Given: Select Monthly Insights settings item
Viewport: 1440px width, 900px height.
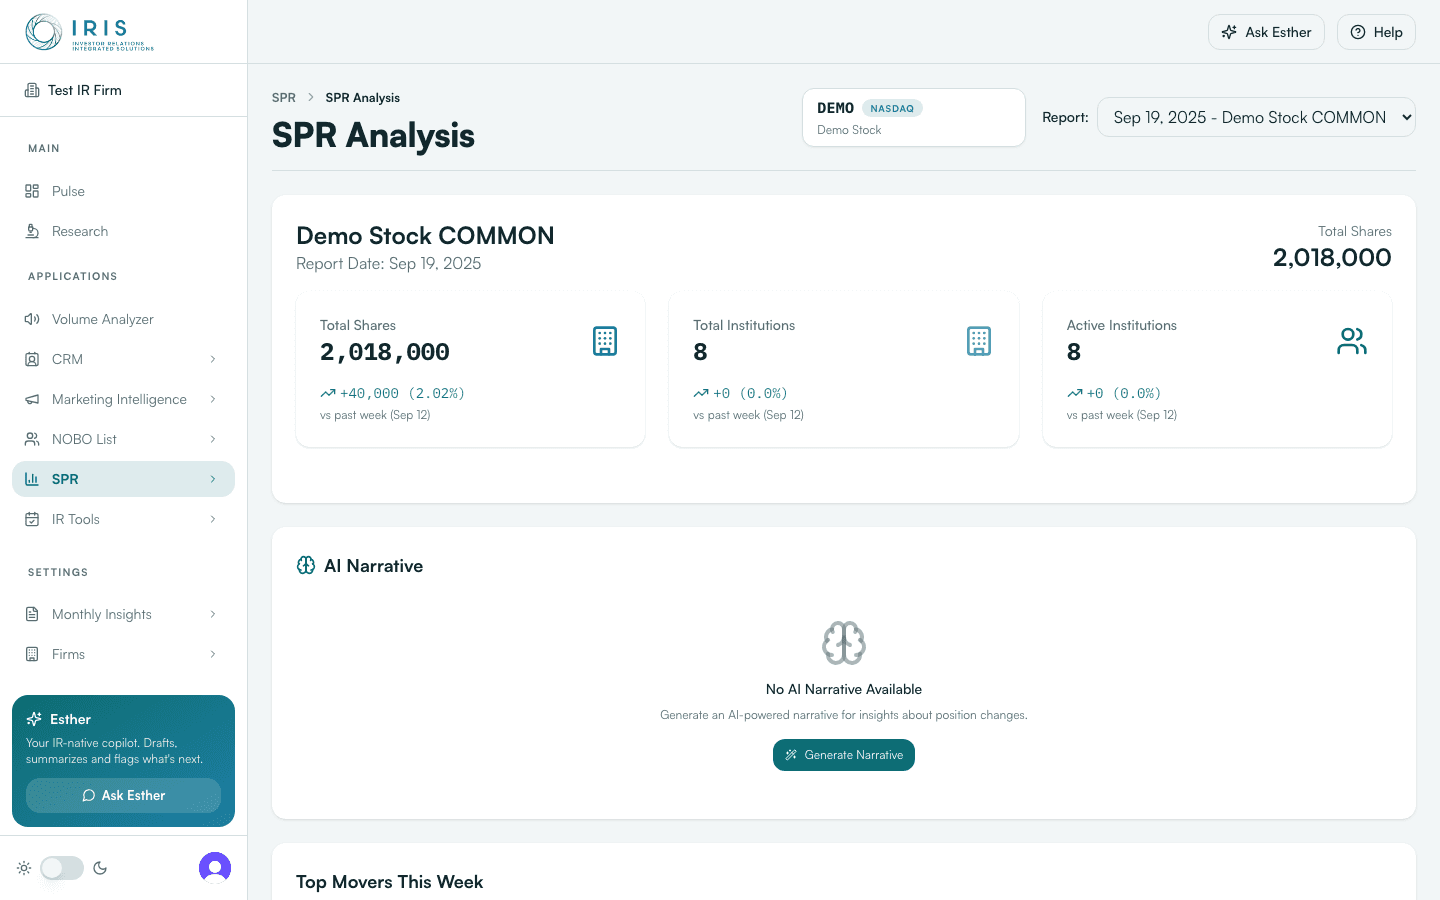Looking at the screenshot, I should (123, 614).
